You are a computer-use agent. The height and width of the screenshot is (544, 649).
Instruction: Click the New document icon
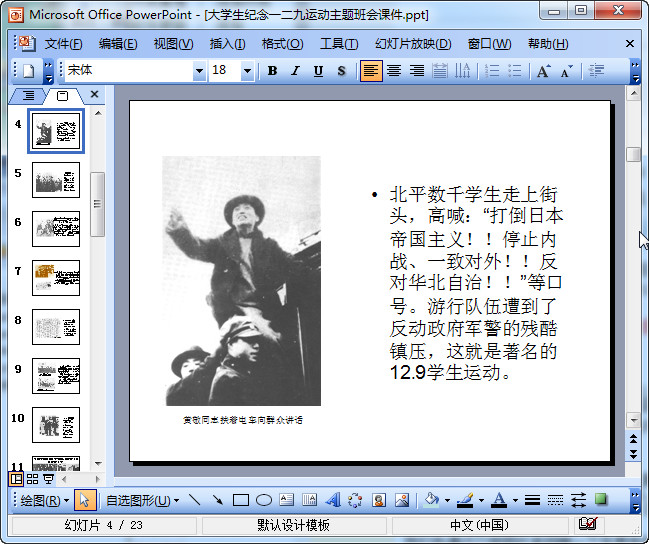point(29,71)
